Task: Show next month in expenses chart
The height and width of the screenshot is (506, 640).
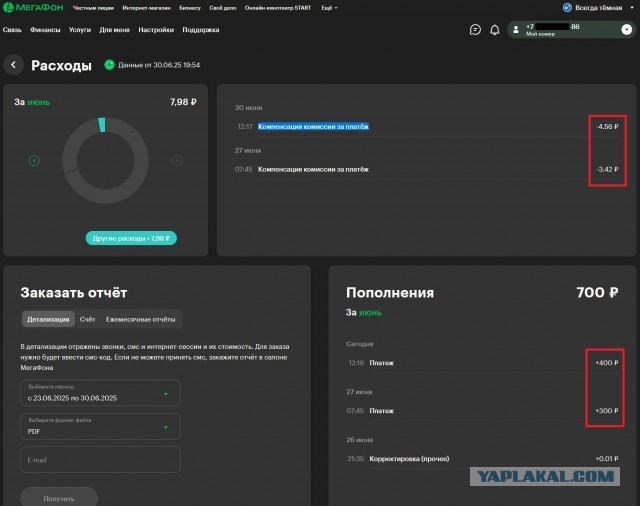Action: coord(176,160)
